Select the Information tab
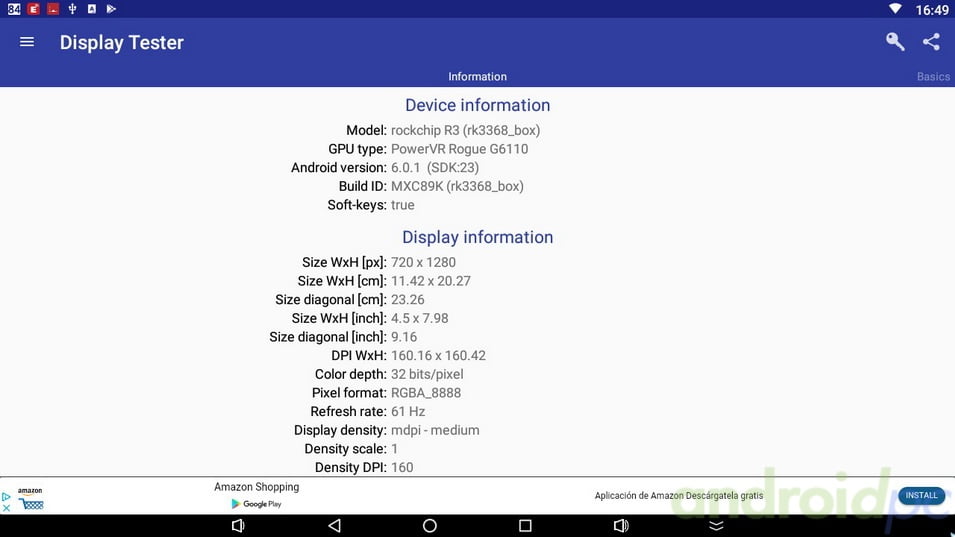Viewport: 955px width, 537px height. coord(477,77)
